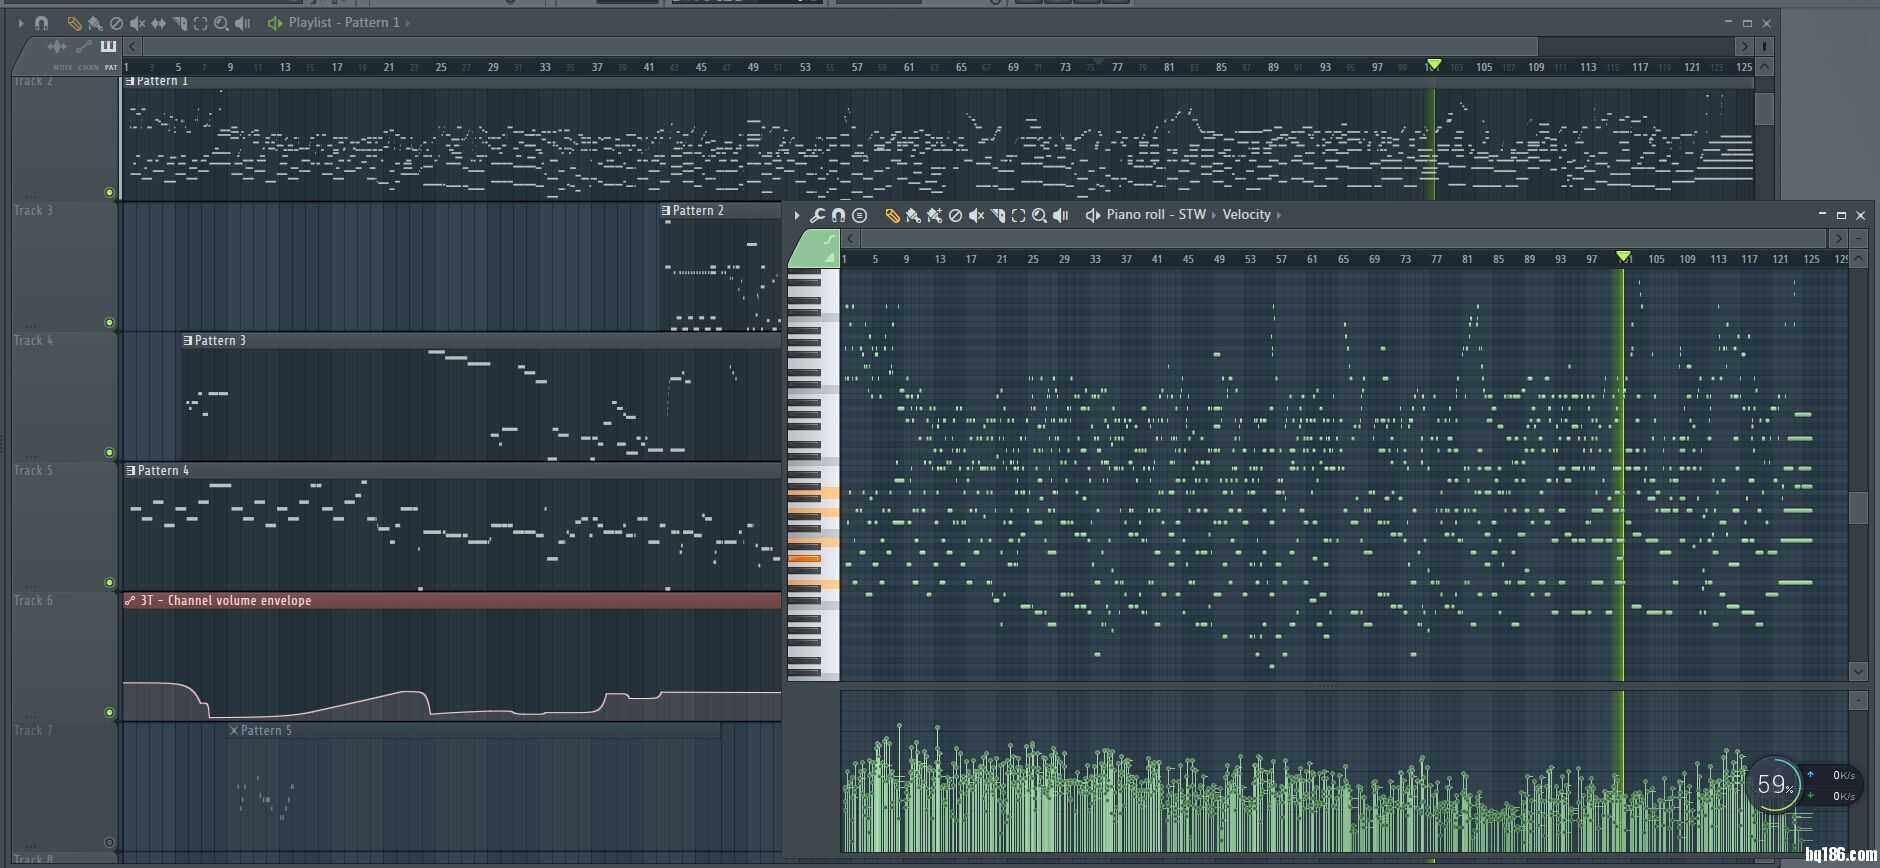1880x868 pixels.
Task: Click the green speaker icon beside Playlist title
Action: tap(275, 23)
